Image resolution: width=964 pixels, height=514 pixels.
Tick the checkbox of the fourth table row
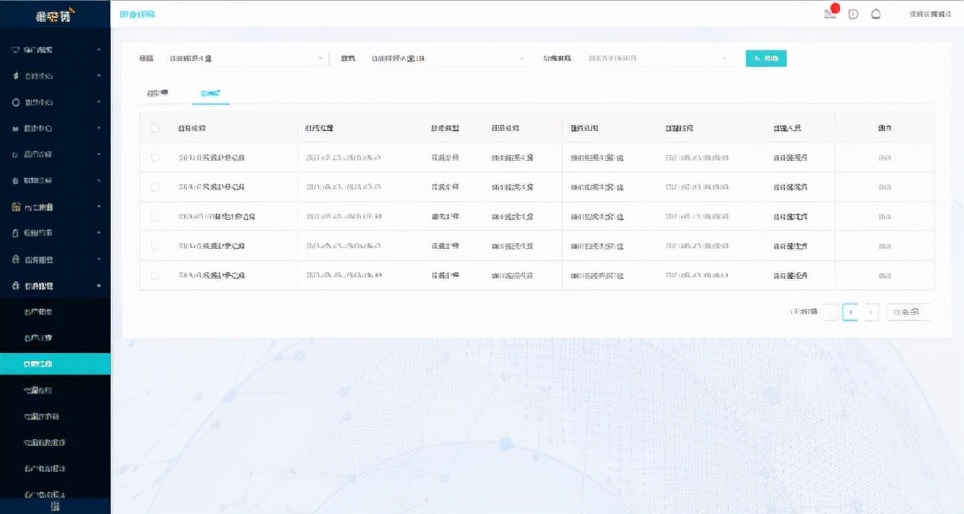click(154, 246)
